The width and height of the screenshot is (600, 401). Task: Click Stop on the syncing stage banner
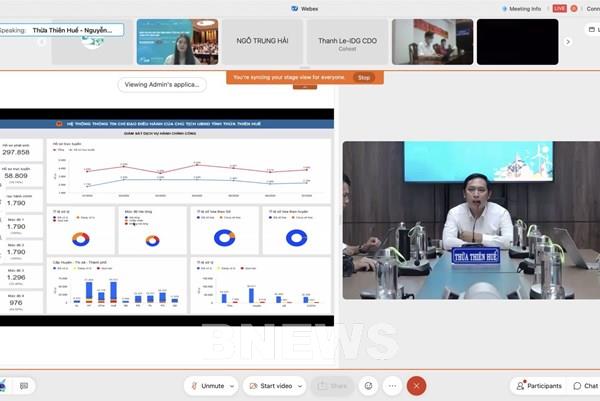[364, 77]
